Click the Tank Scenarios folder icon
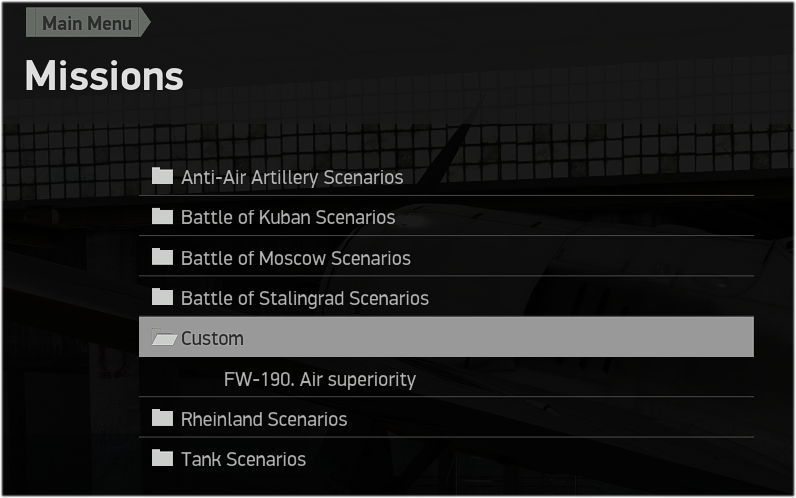This screenshot has width=796, height=498. [x=162, y=459]
